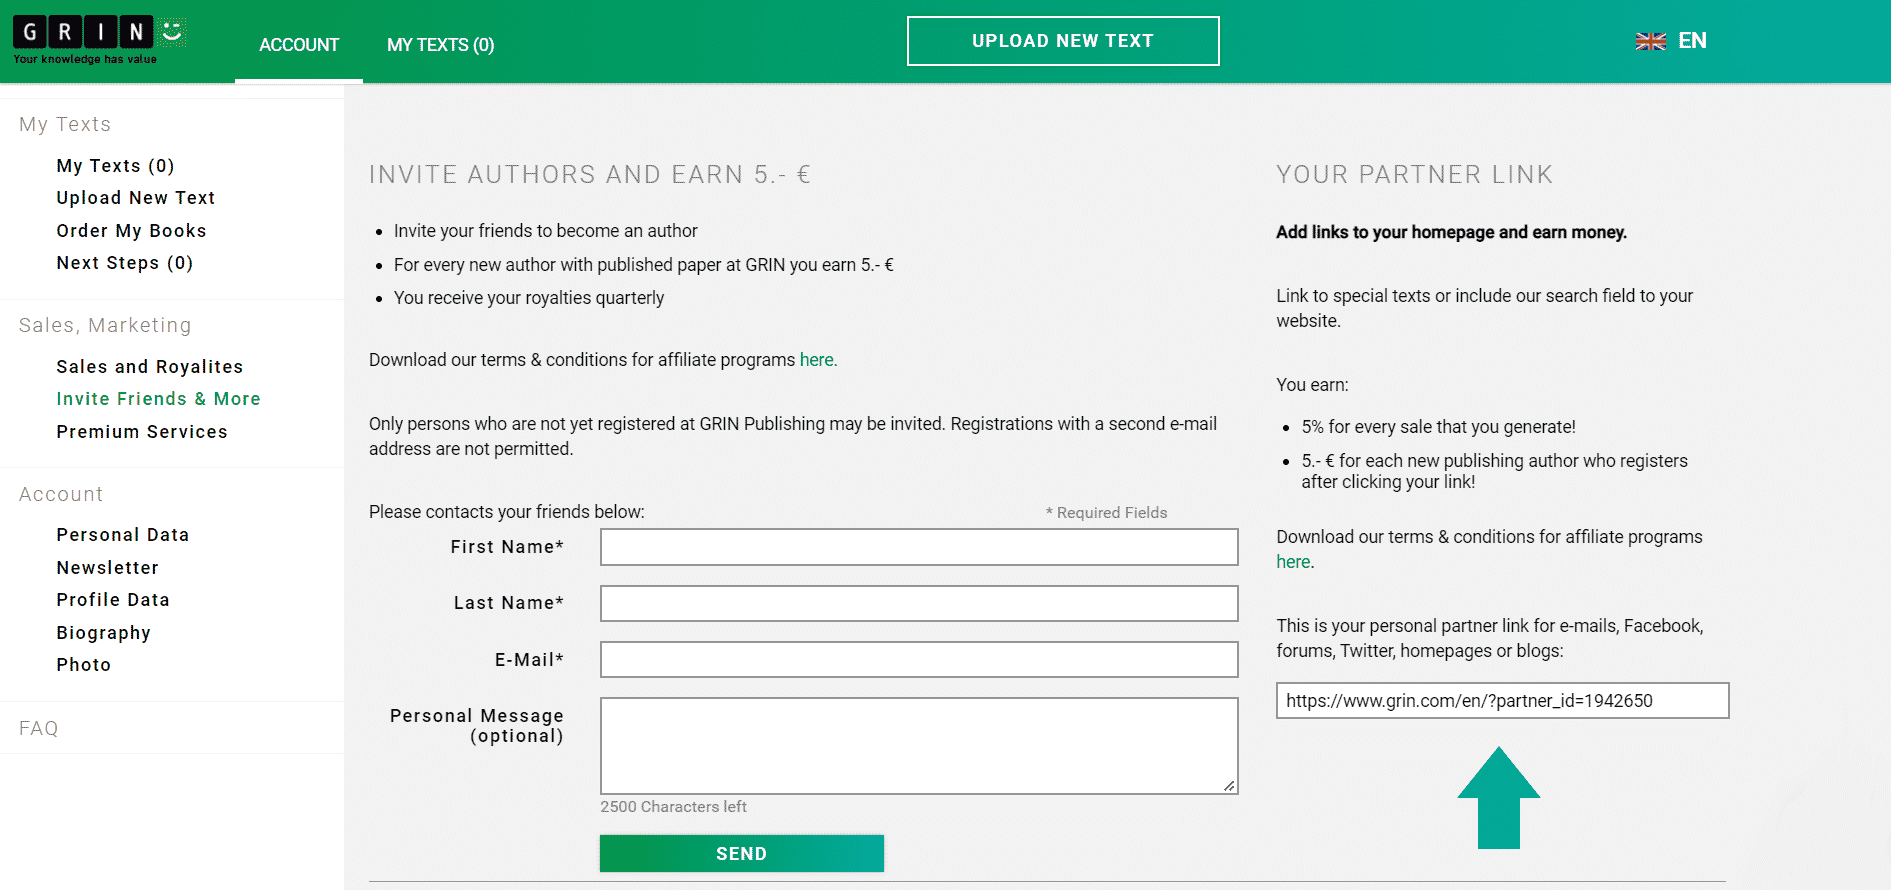This screenshot has width=1891, height=890.
Task: Click inside the E-Mail field
Action: pos(918,659)
